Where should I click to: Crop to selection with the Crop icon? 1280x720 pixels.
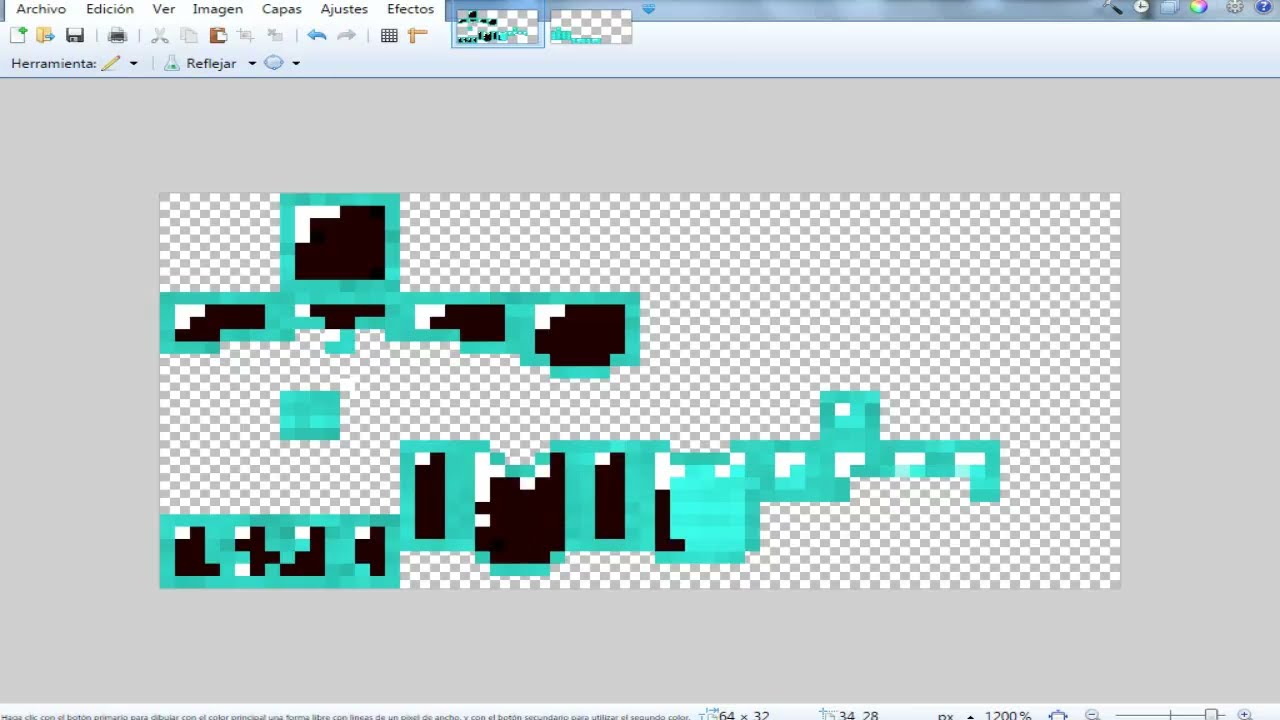coord(246,35)
